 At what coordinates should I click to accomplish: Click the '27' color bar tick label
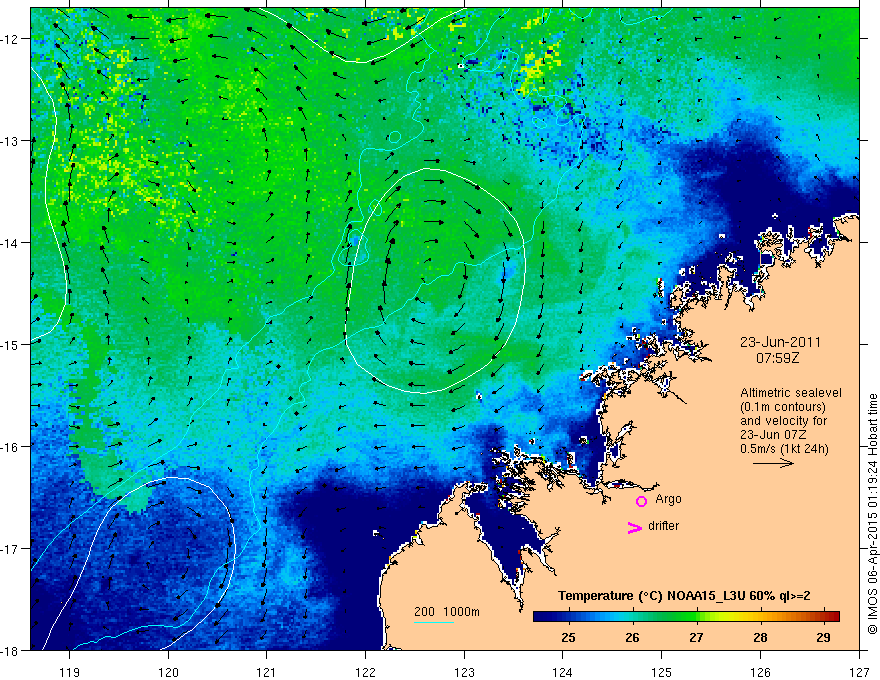tap(696, 637)
